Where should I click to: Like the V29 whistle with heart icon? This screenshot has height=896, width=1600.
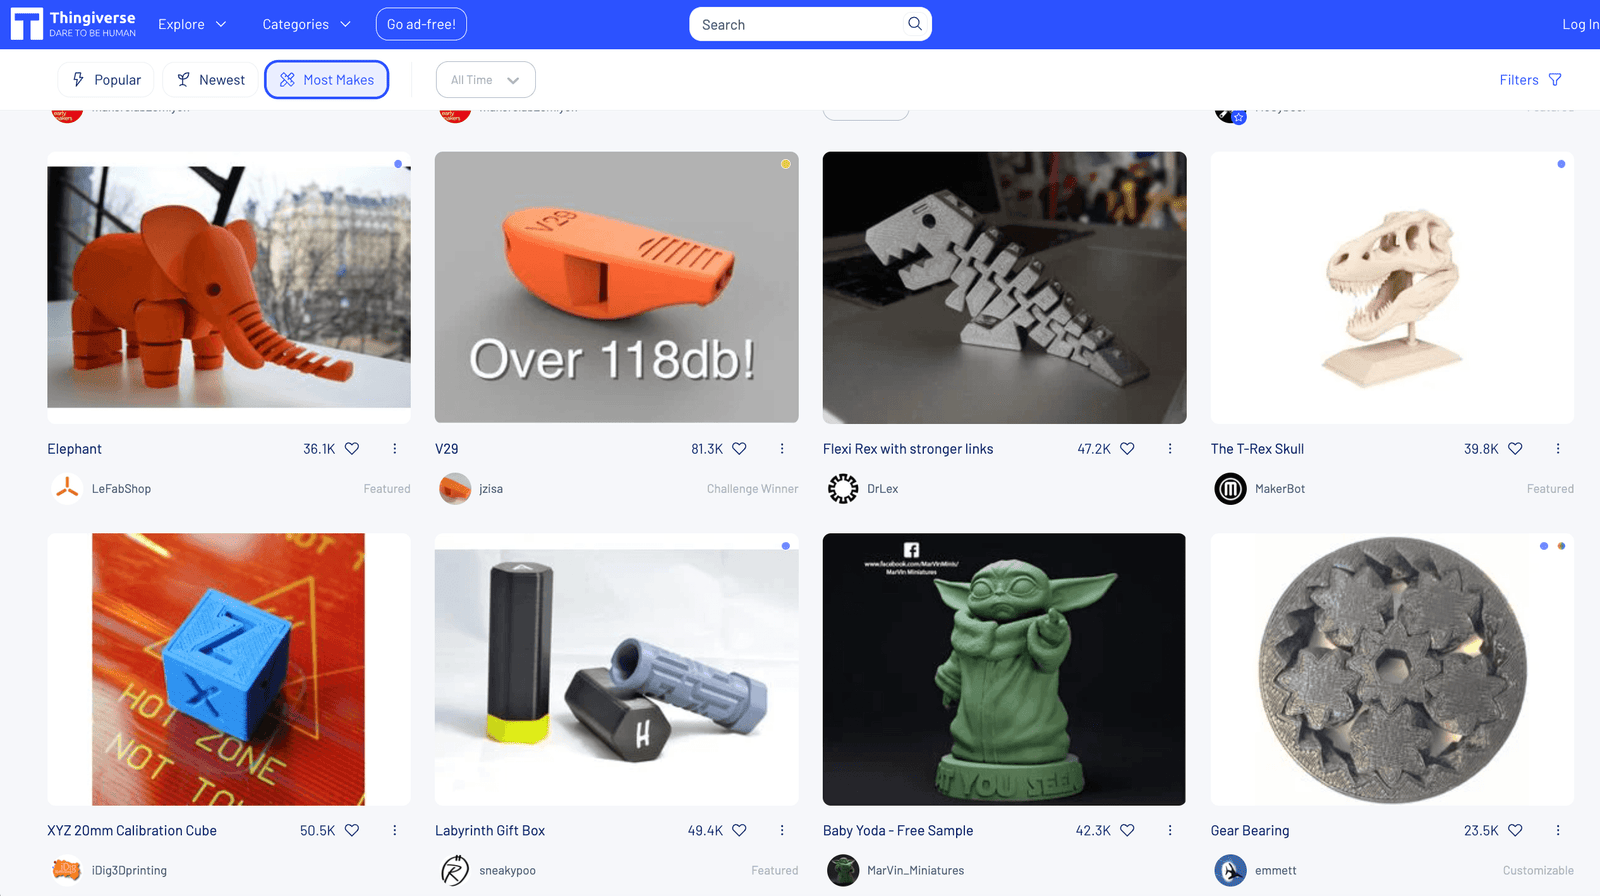pyautogui.click(x=739, y=449)
